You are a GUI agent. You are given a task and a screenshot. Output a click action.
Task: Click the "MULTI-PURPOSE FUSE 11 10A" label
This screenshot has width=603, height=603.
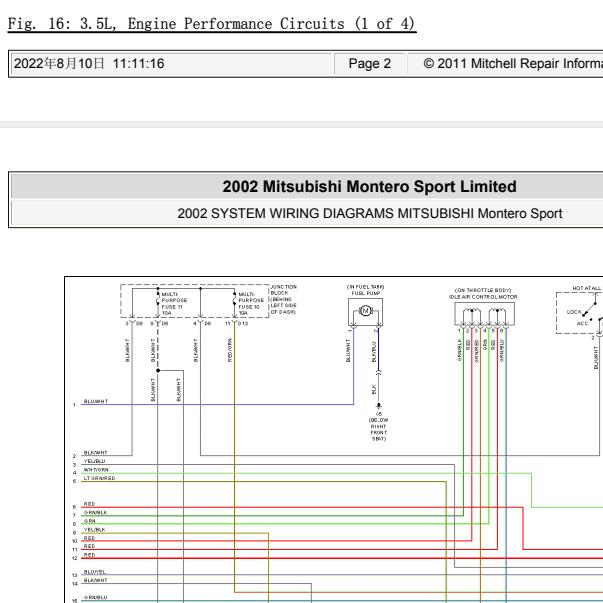point(174,303)
